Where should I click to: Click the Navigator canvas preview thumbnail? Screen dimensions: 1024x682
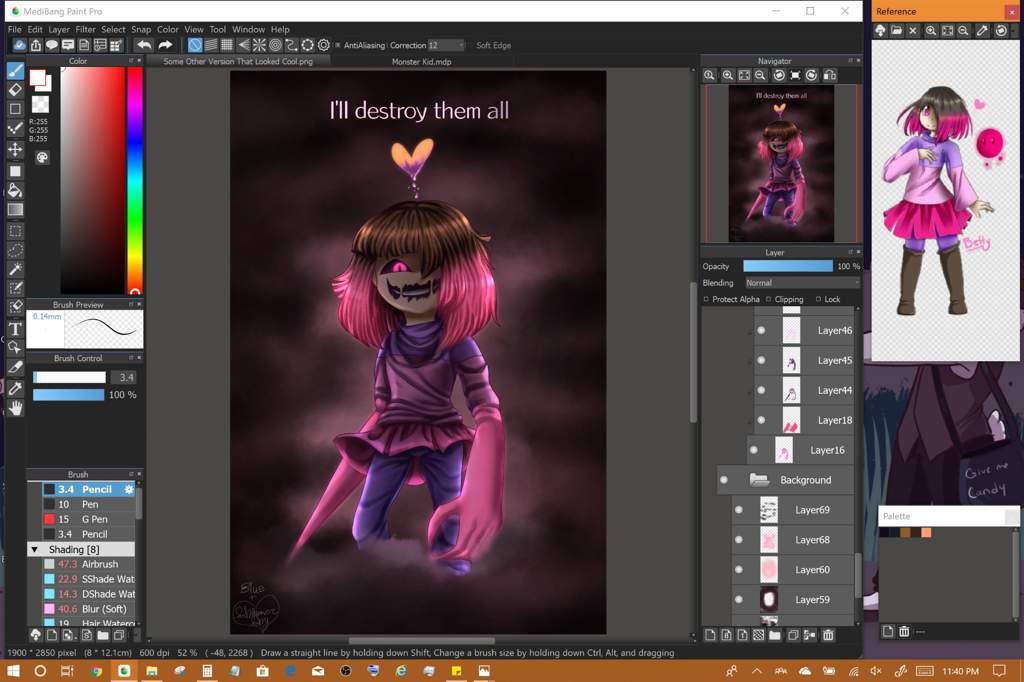pyautogui.click(x=781, y=163)
